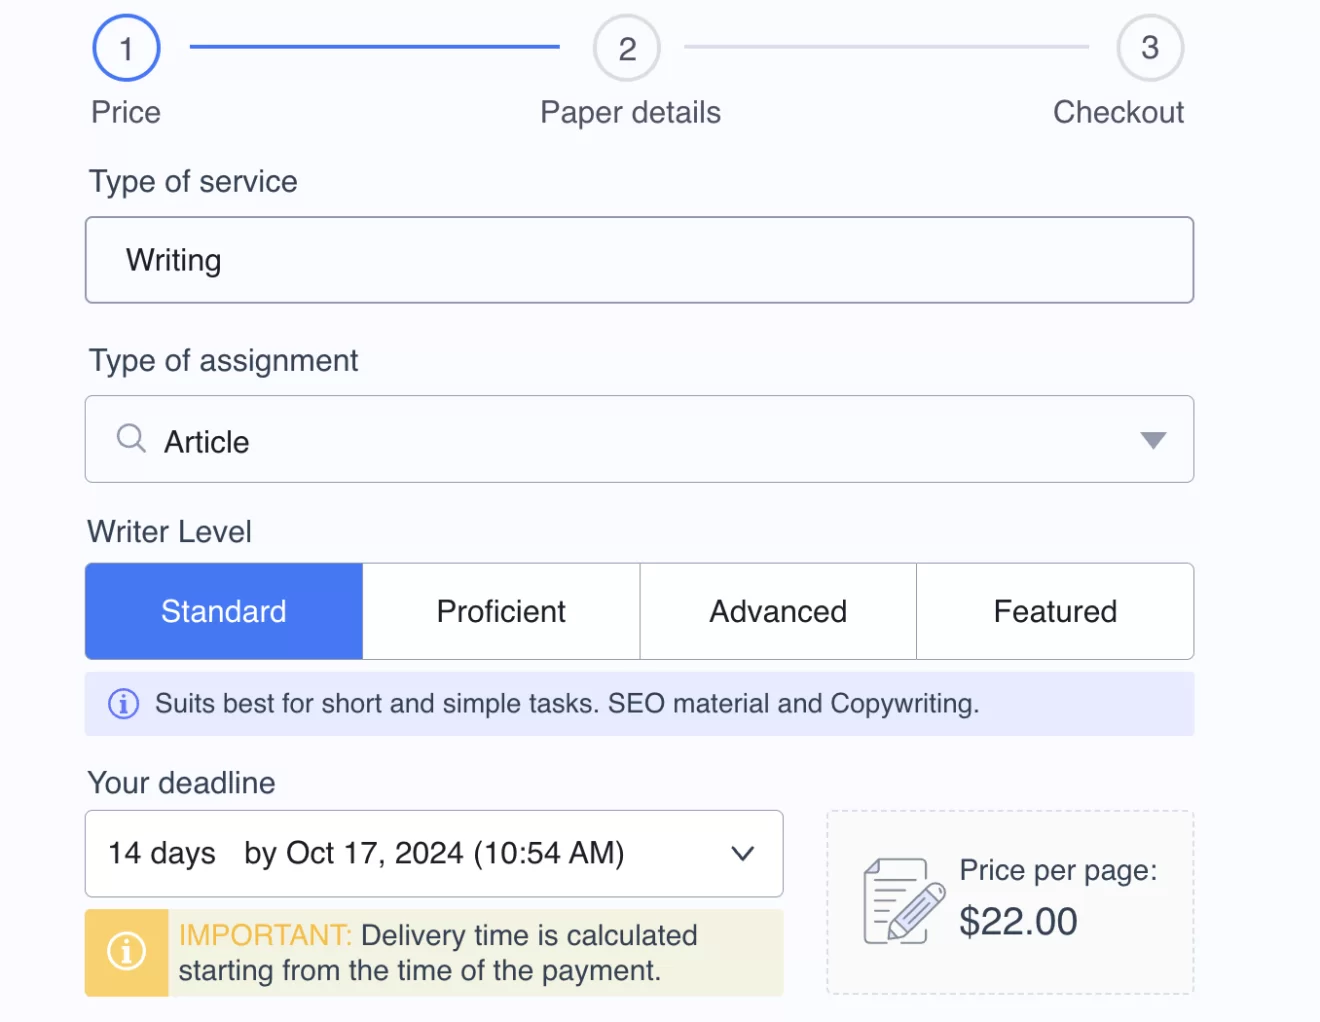Click the blue info icon beside writer description
1320x1022 pixels.
123,704
